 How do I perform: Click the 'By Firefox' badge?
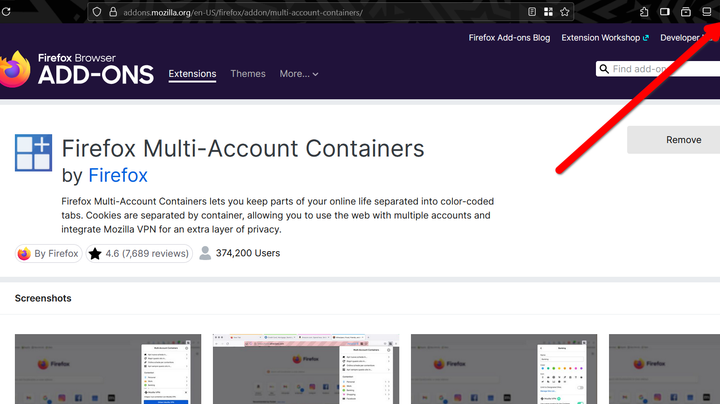point(49,253)
